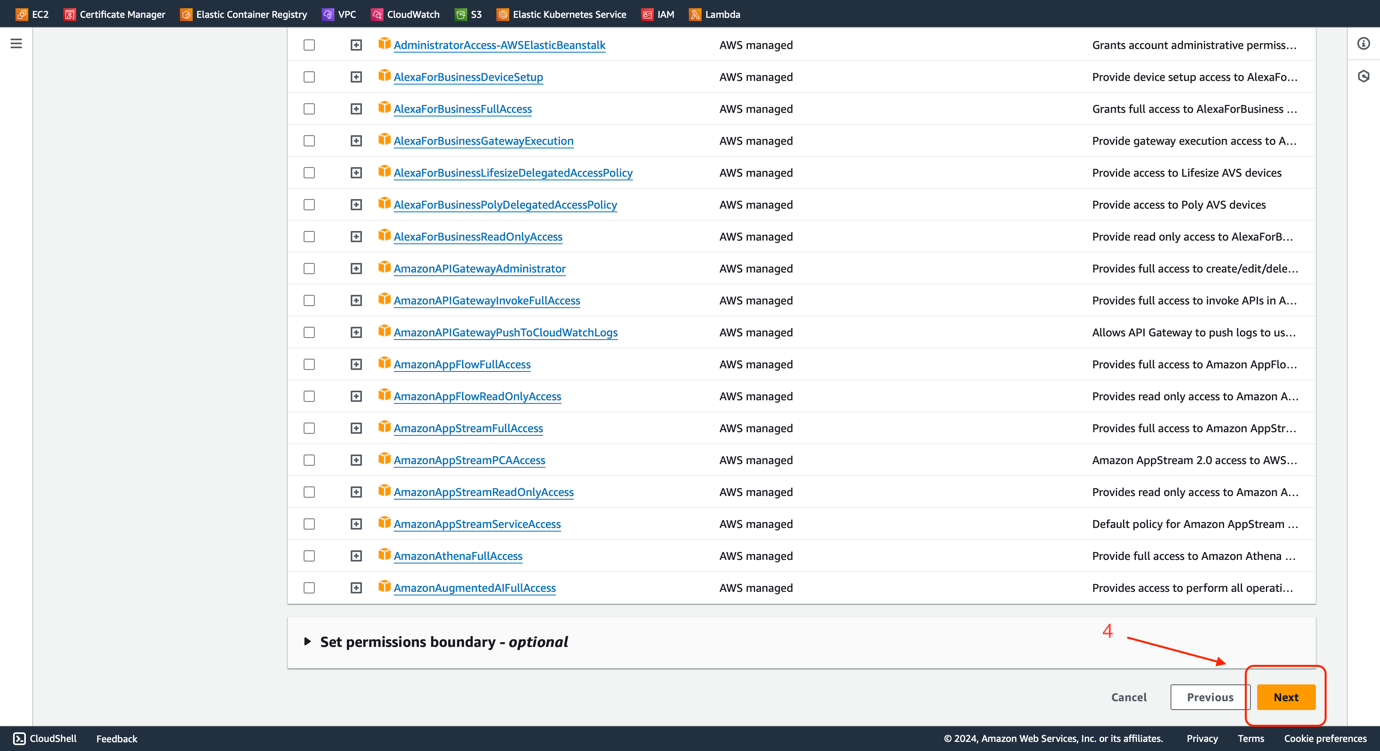Open the hamburger navigation menu

[x=16, y=44]
